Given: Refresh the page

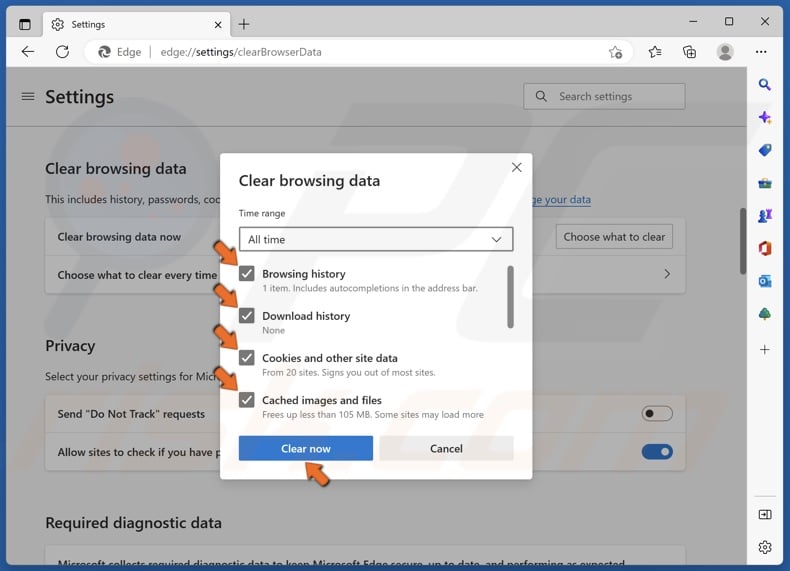Looking at the screenshot, I should click(x=62, y=51).
